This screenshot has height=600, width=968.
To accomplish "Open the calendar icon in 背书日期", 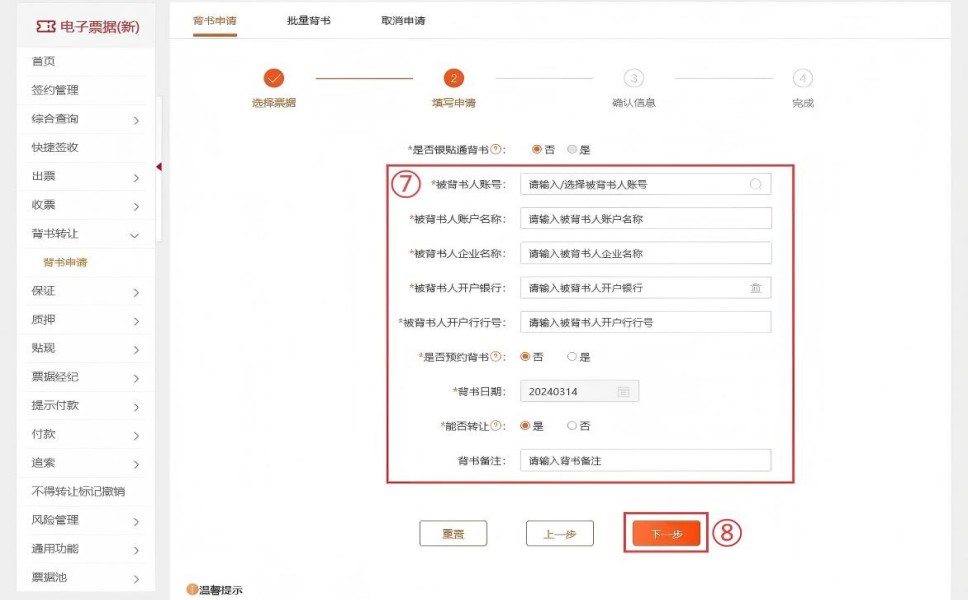I will [x=623, y=391].
